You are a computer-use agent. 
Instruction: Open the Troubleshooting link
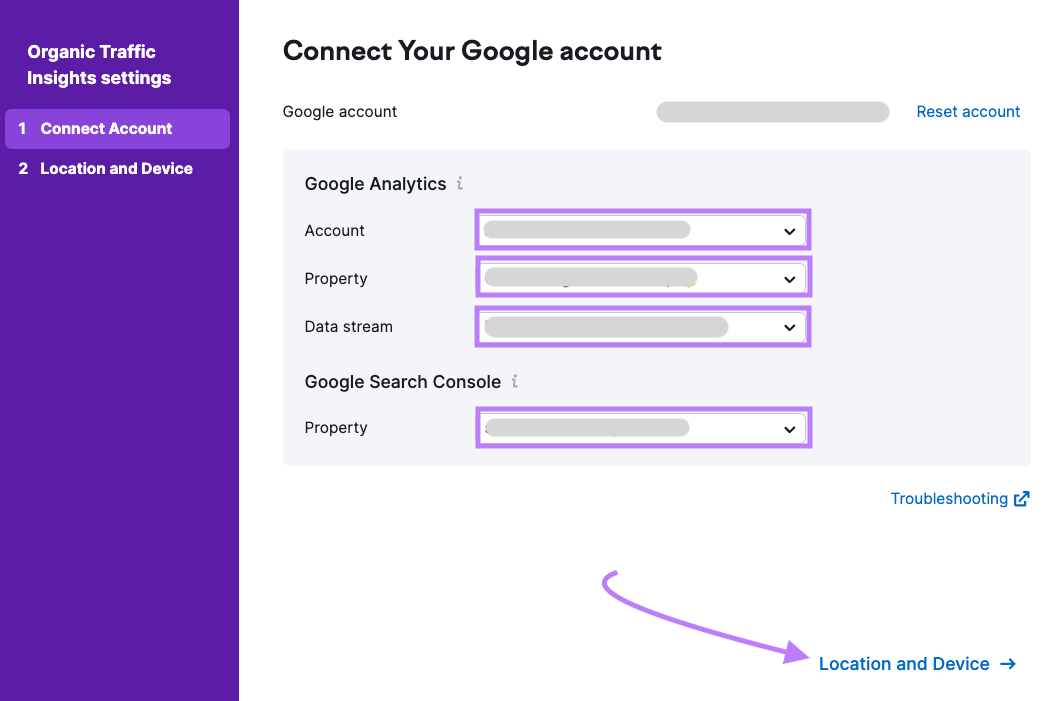coord(948,498)
